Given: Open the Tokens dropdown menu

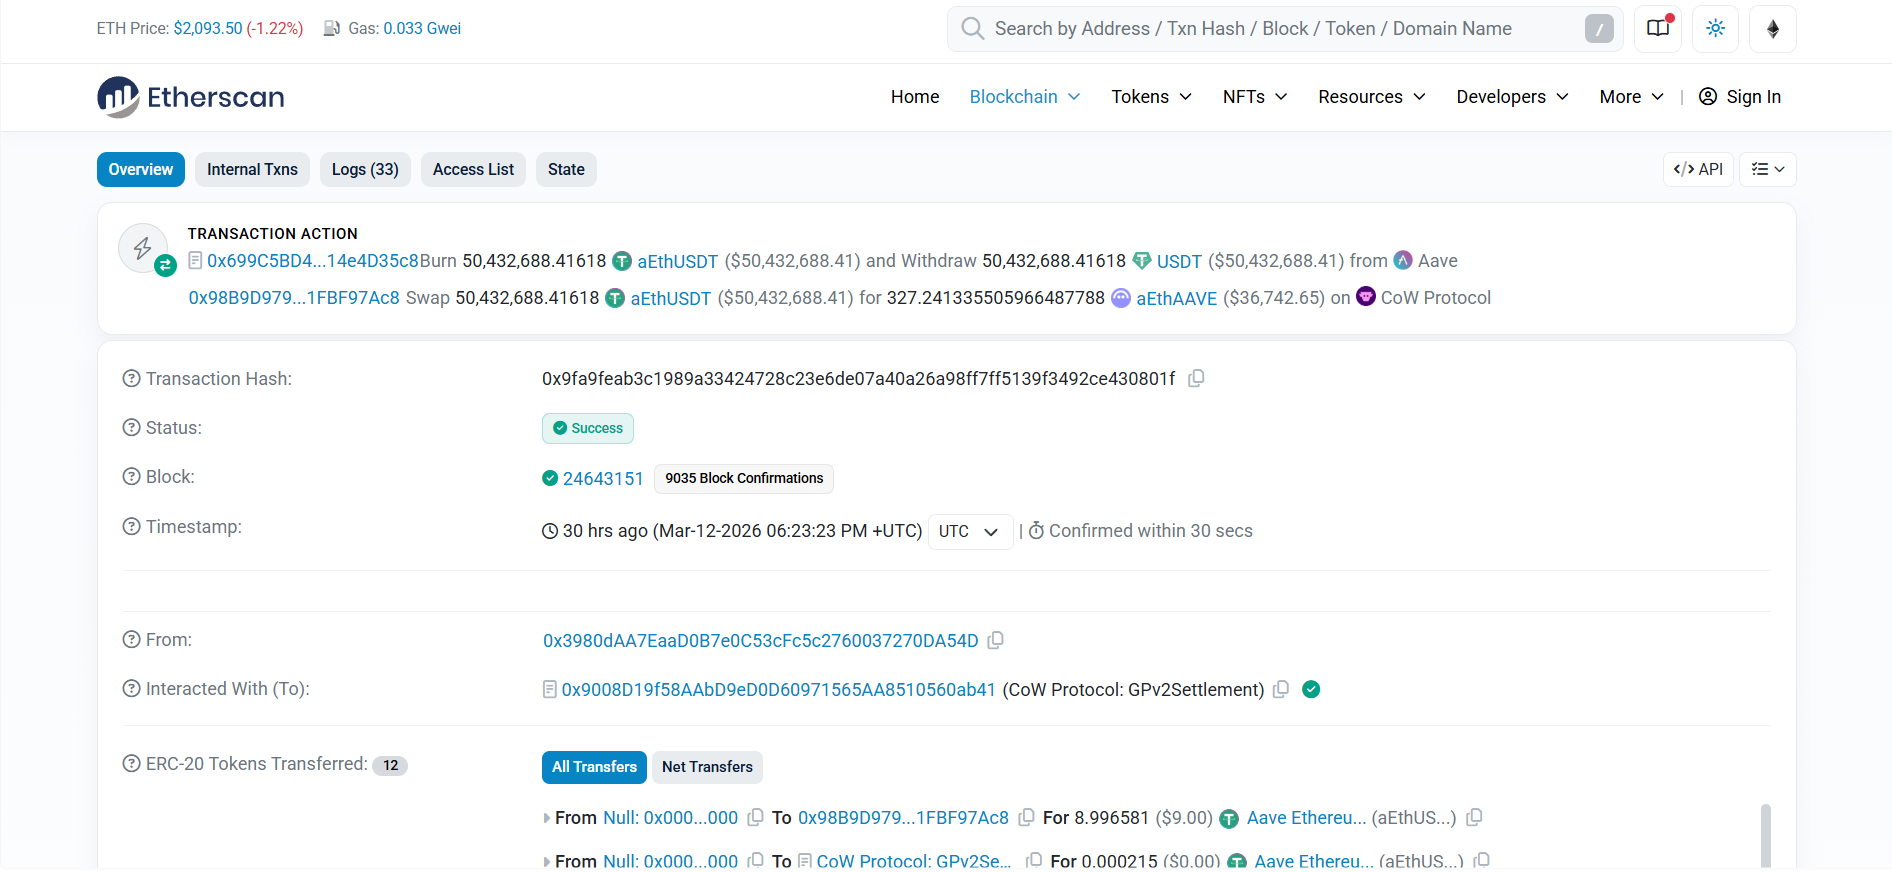Looking at the screenshot, I should pos(1151,96).
